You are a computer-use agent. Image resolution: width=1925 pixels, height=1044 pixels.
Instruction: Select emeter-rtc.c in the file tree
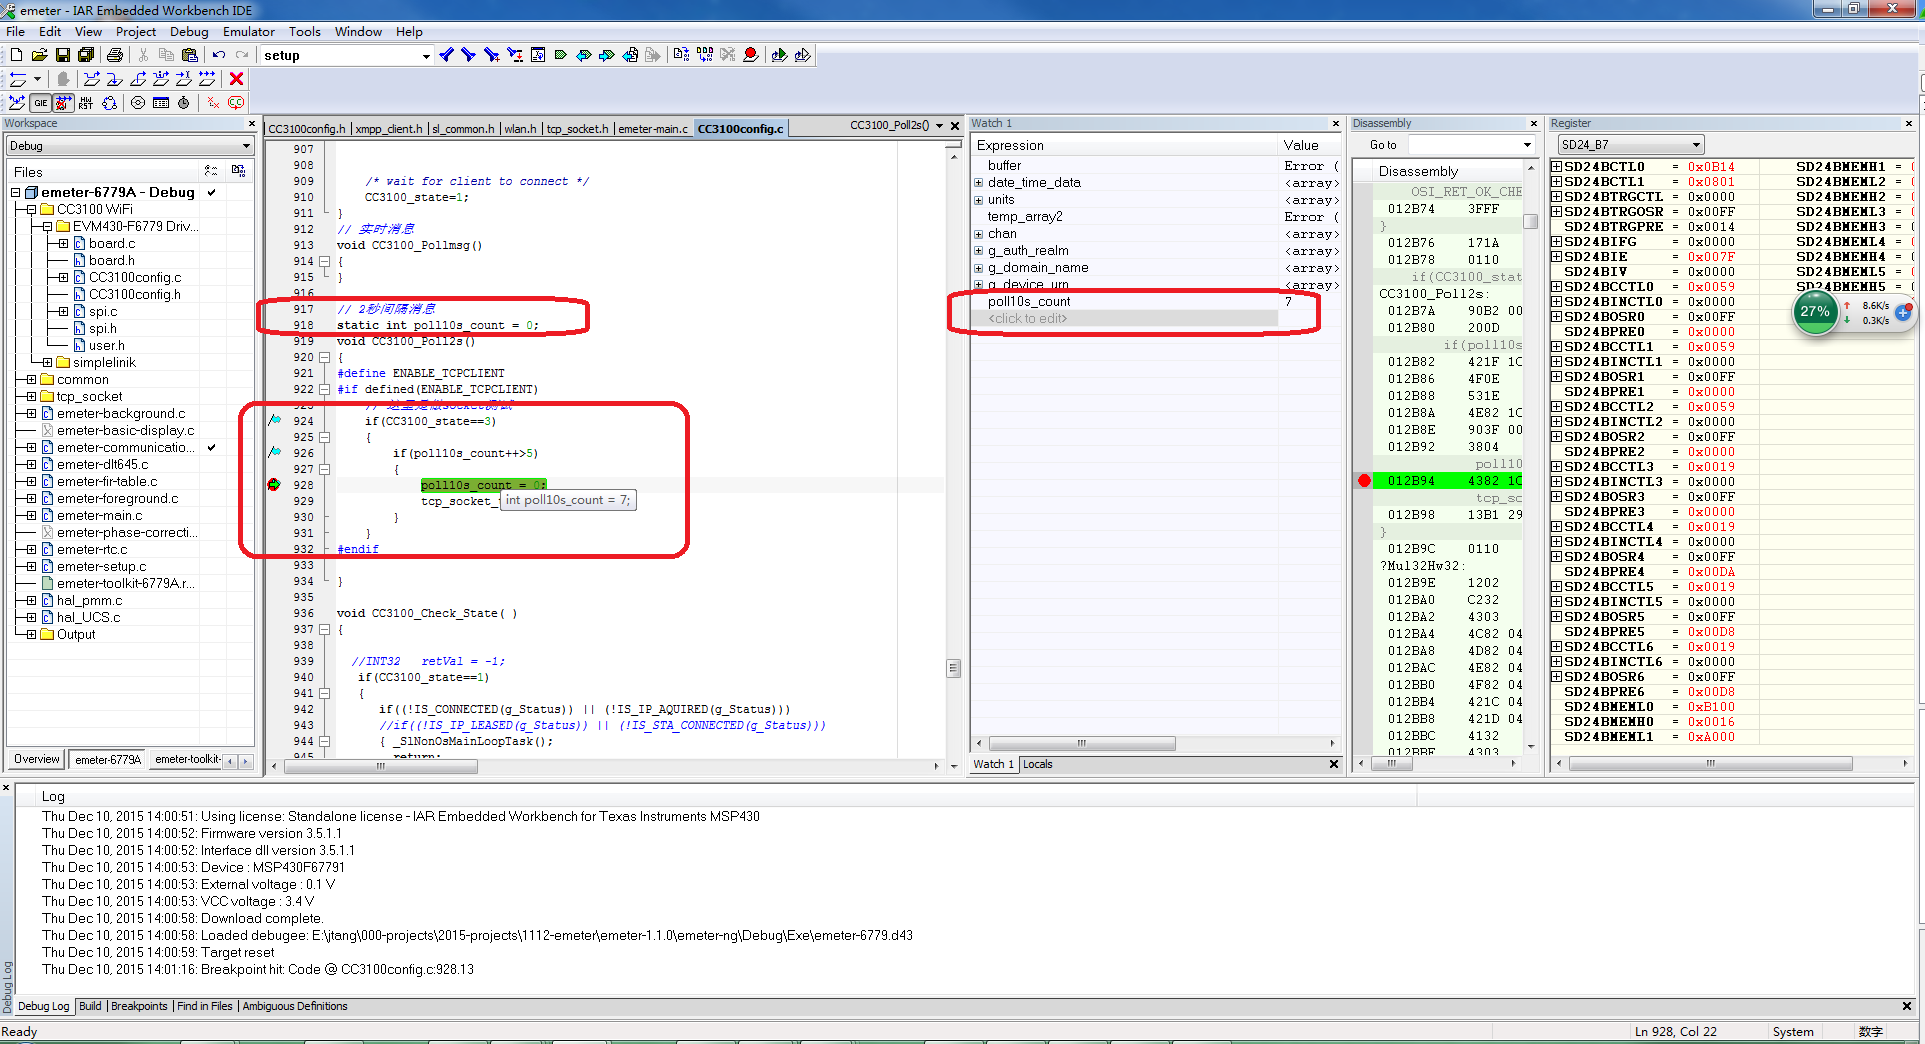[x=92, y=550]
